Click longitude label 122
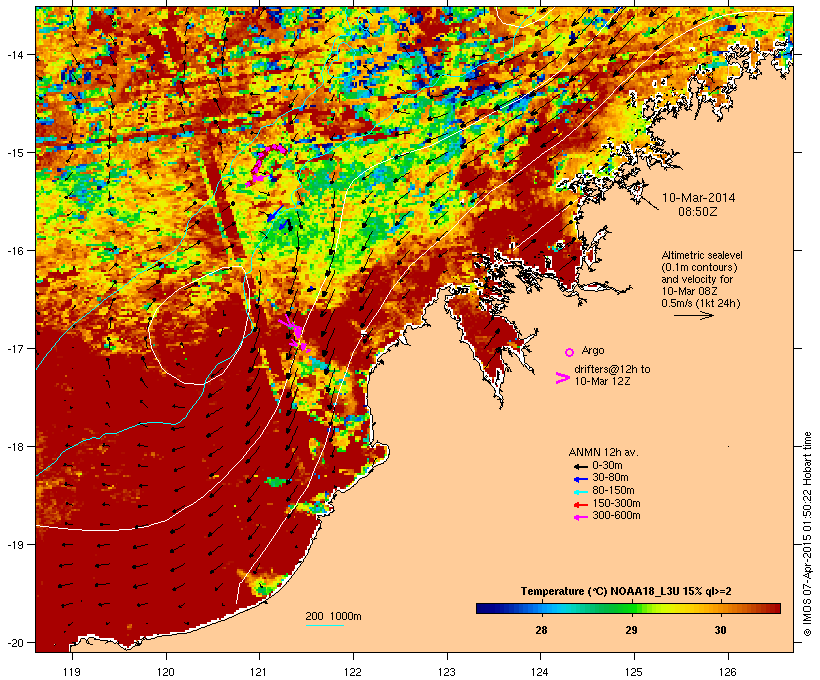 click(x=353, y=672)
